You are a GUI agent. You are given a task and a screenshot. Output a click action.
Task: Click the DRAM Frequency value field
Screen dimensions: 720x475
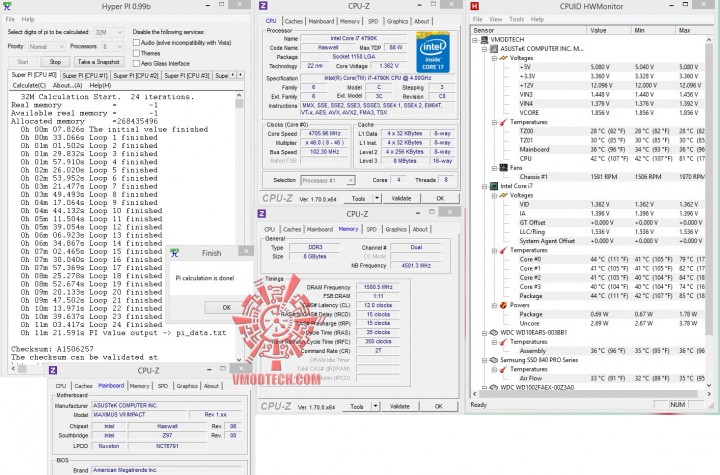tap(378, 287)
